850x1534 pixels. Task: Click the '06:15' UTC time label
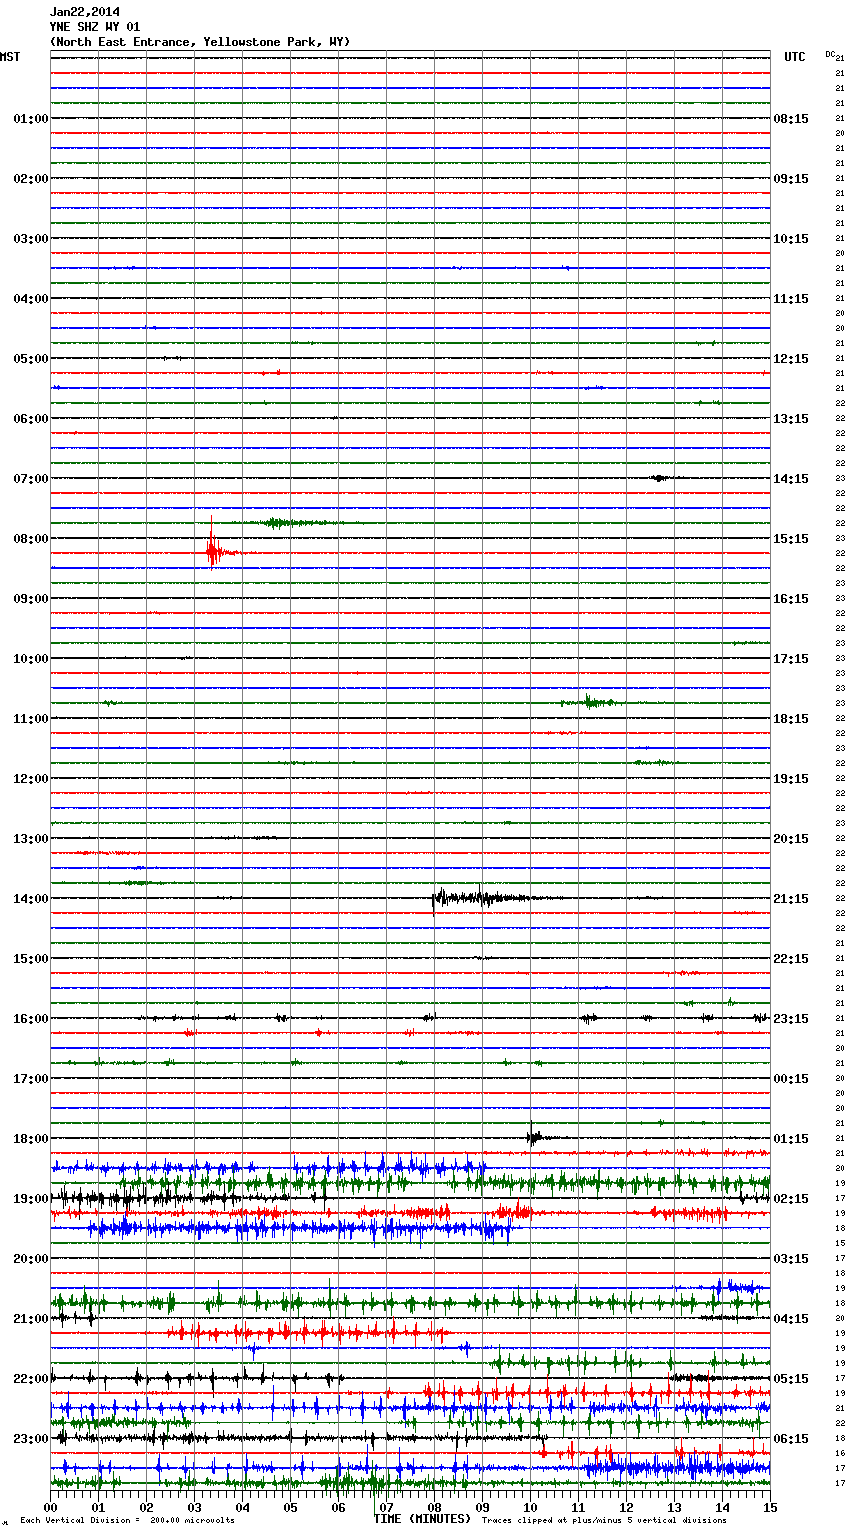(791, 1439)
